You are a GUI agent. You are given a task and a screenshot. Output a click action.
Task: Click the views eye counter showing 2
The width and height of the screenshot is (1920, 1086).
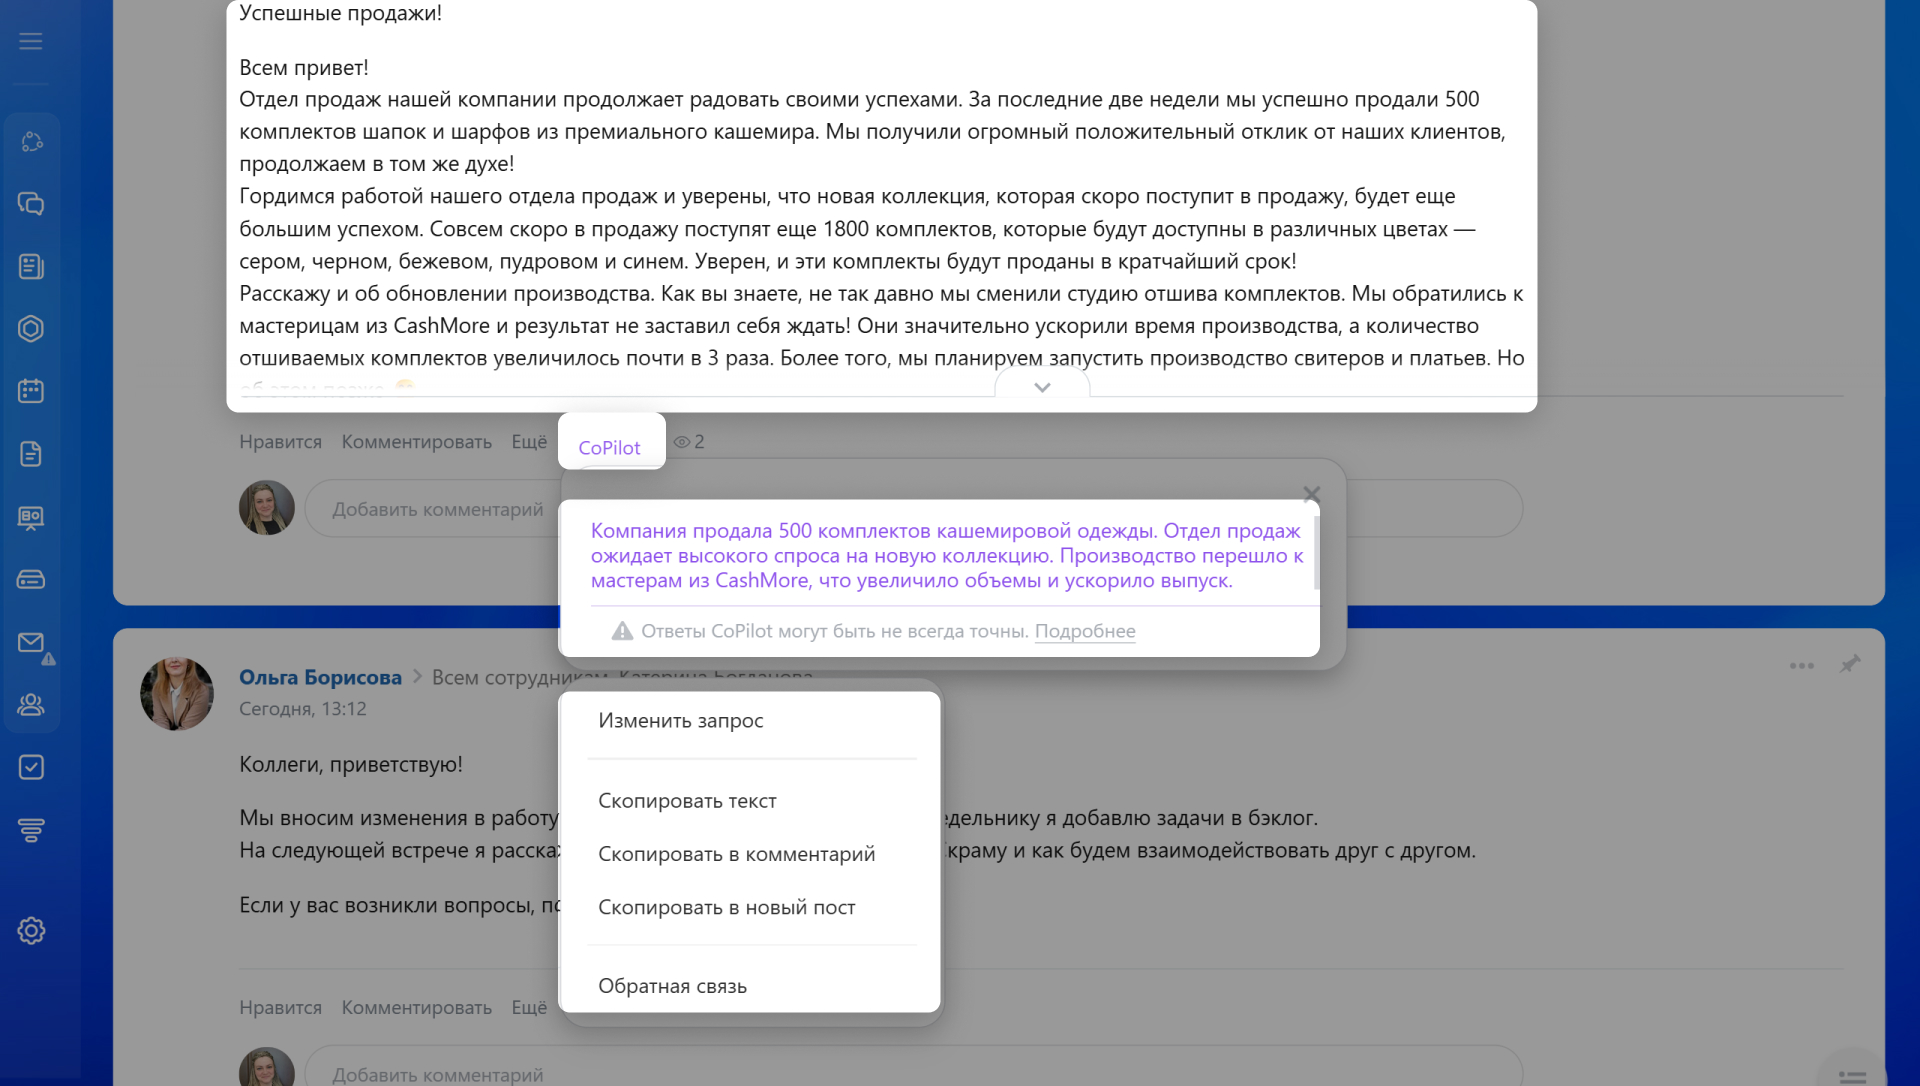[x=689, y=442]
